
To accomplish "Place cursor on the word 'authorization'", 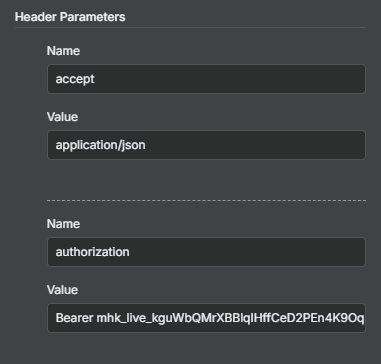I will click(x=92, y=252).
